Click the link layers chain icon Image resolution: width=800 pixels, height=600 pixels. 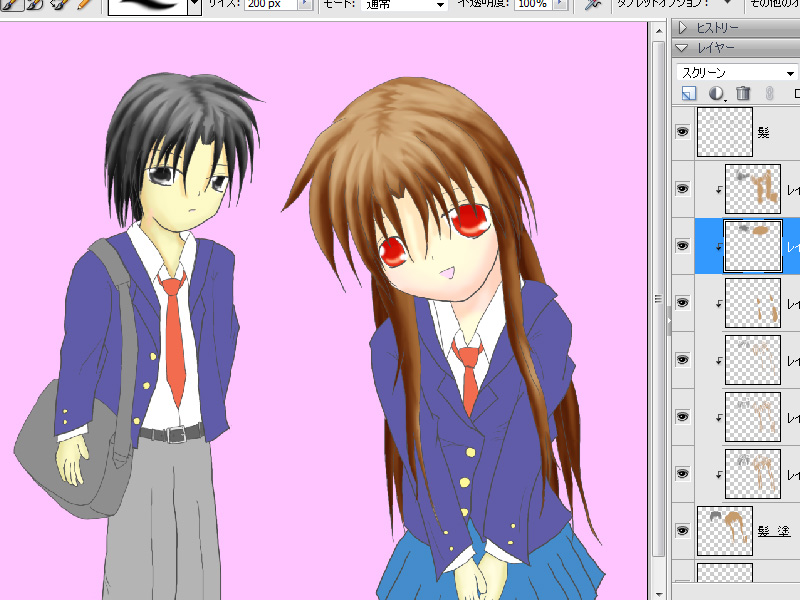(769, 93)
